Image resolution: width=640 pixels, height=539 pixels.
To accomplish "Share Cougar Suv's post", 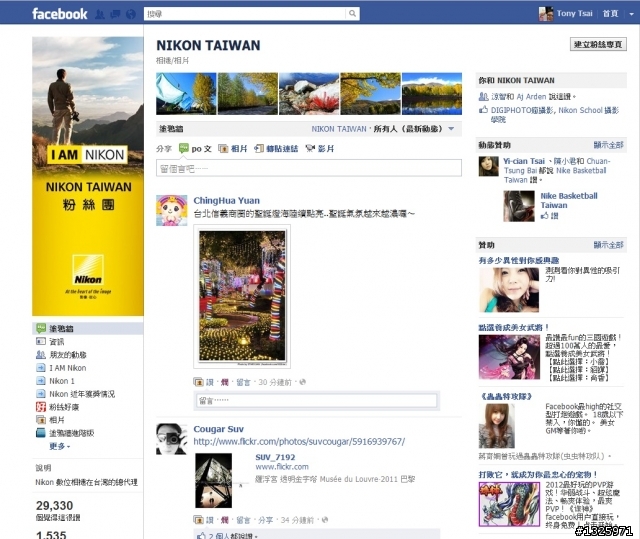I will point(265,520).
